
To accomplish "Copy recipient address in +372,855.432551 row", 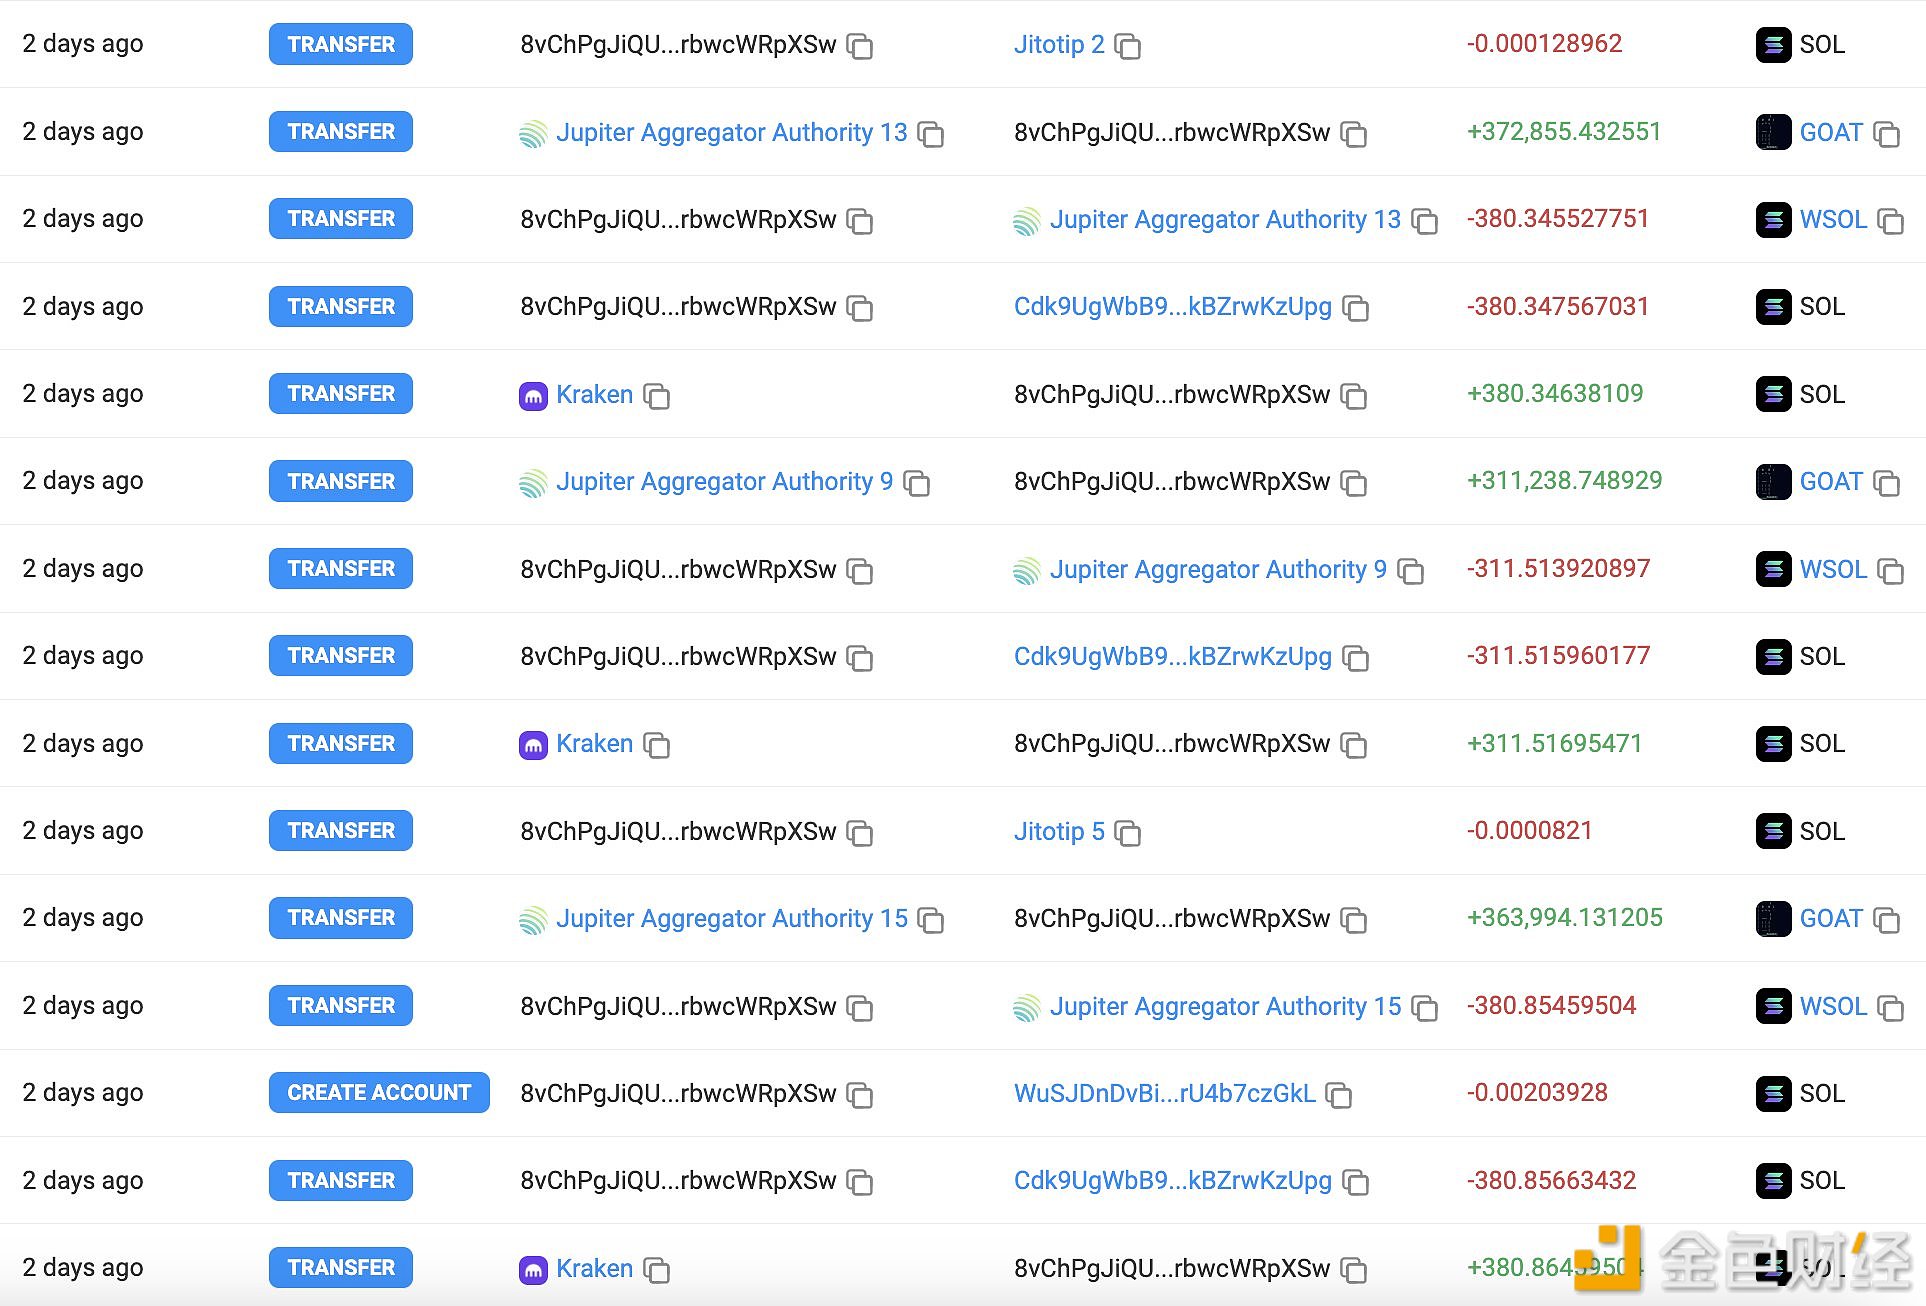I will (1353, 134).
